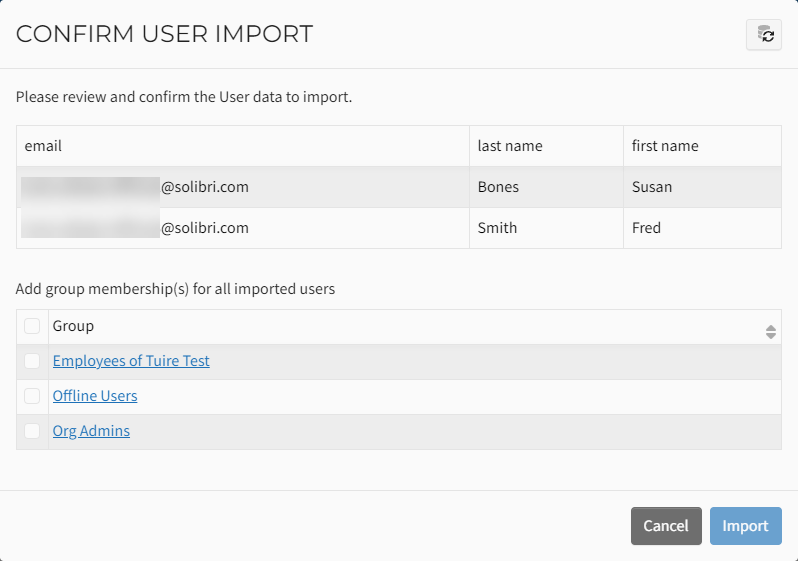
Task: Select the Smith last name cell
Action: click(x=546, y=228)
